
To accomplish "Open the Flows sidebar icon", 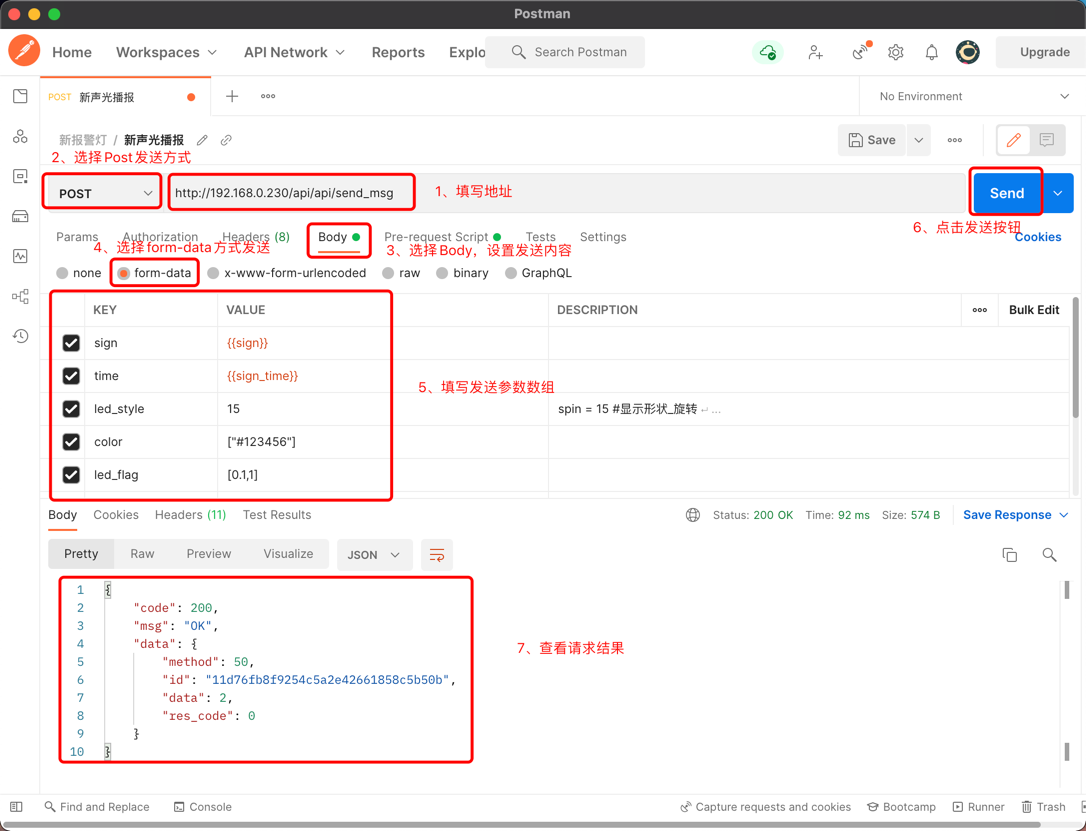I will (20, 296).
